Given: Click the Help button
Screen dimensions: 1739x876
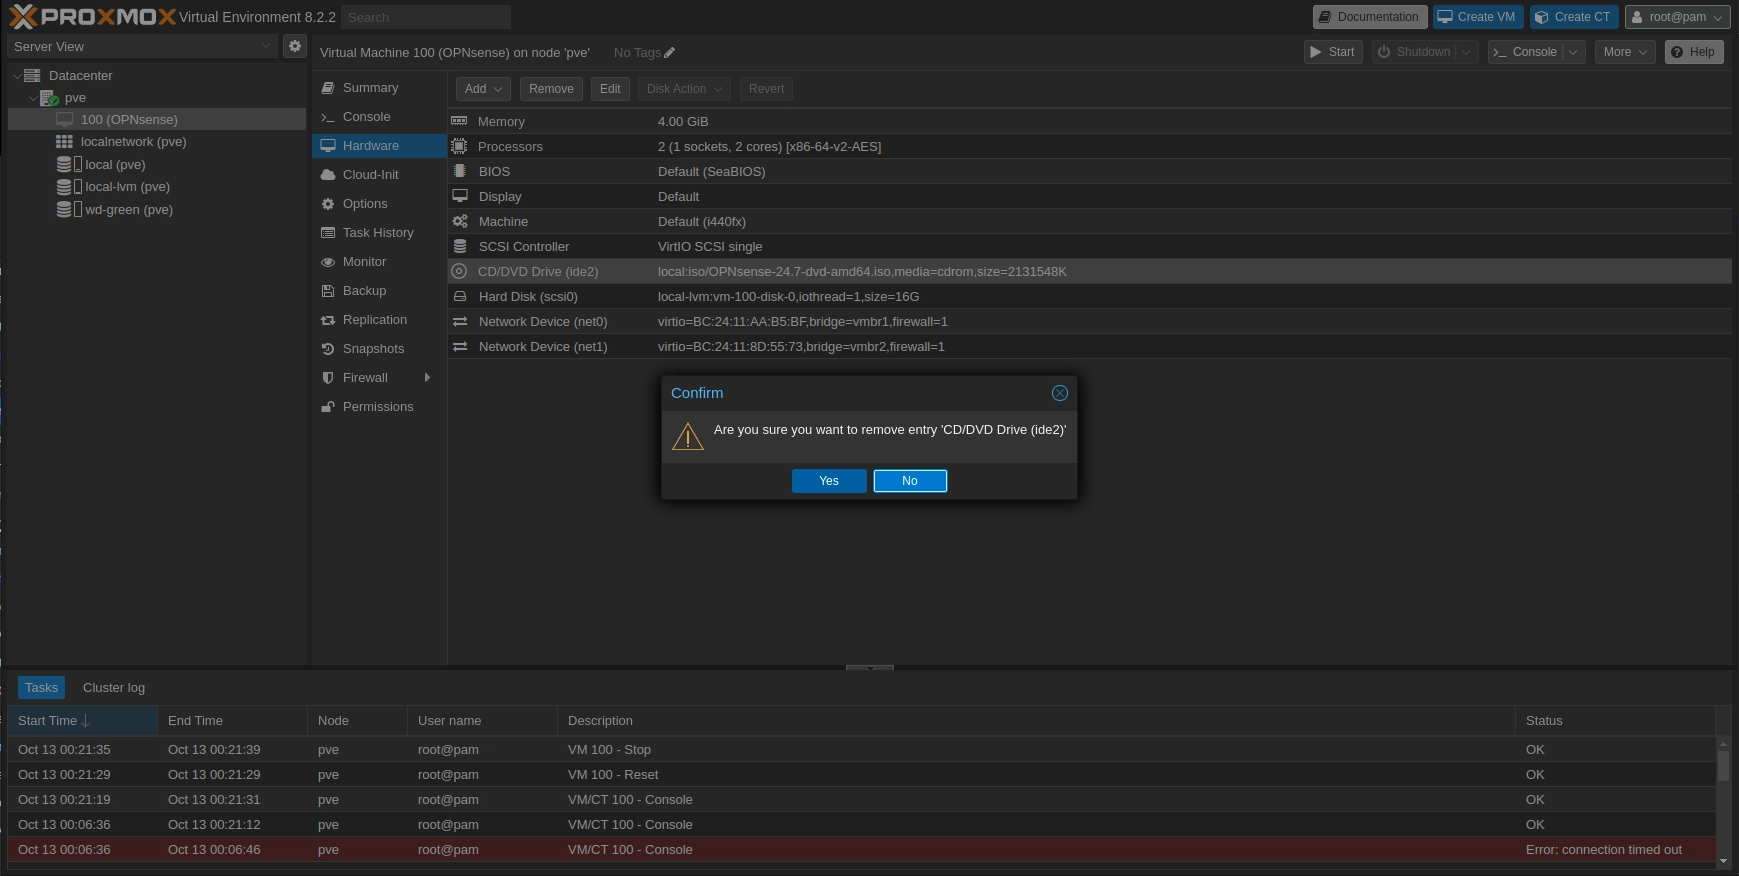Looking at the screenshot, I should coord(1693,52).
